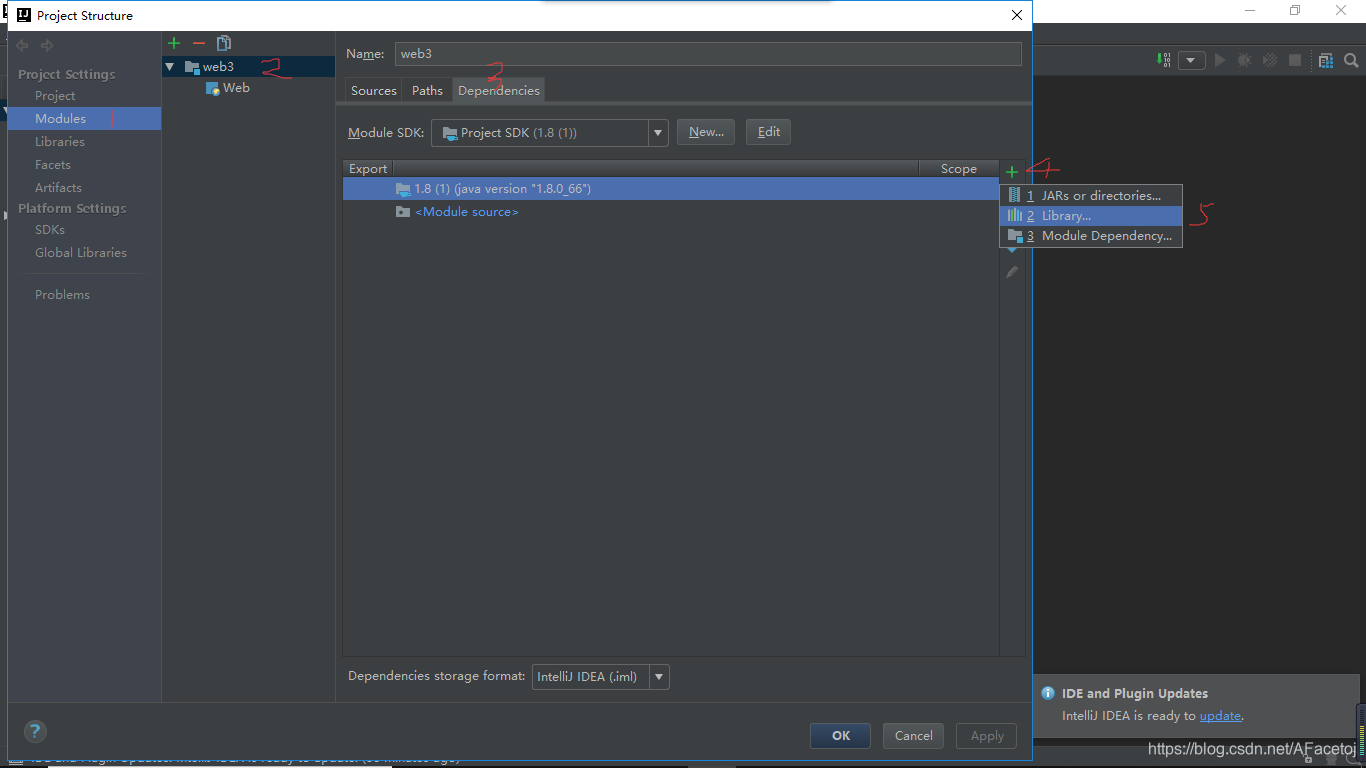Click the OK button
The image size is (1366, 768).
coord(840,736)
